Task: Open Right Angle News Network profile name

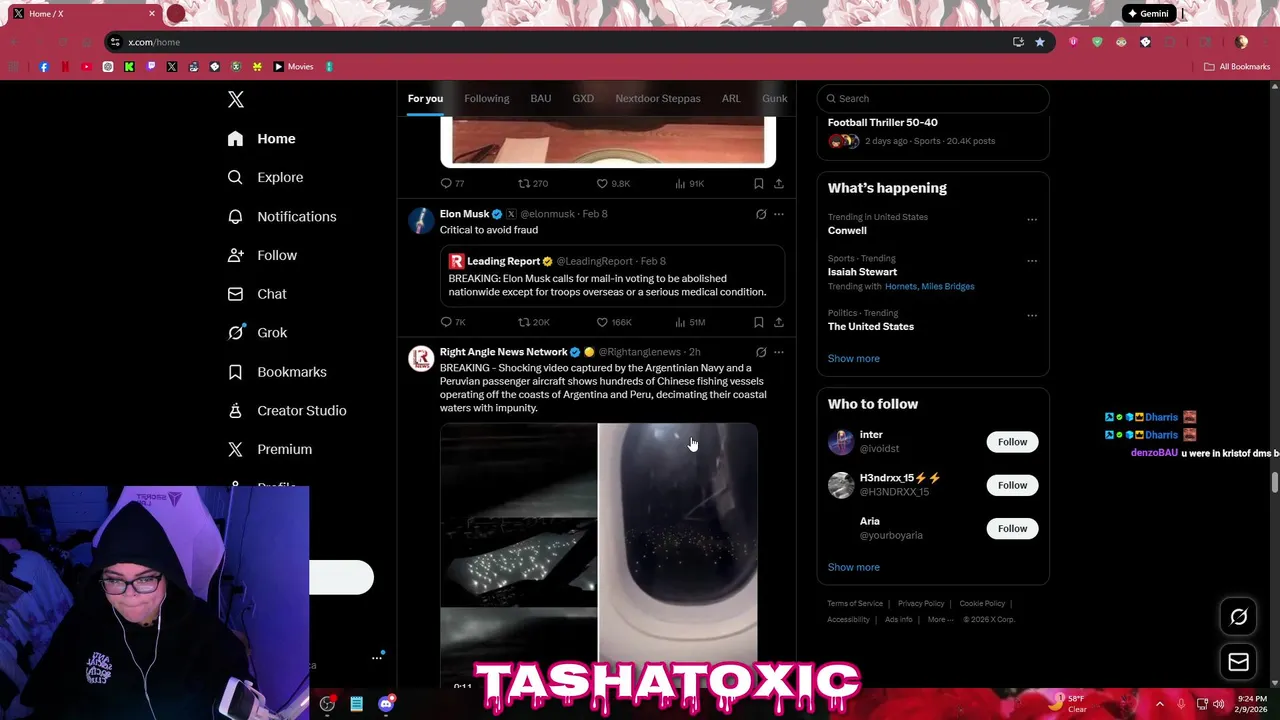Action: [x=504, y=352]
